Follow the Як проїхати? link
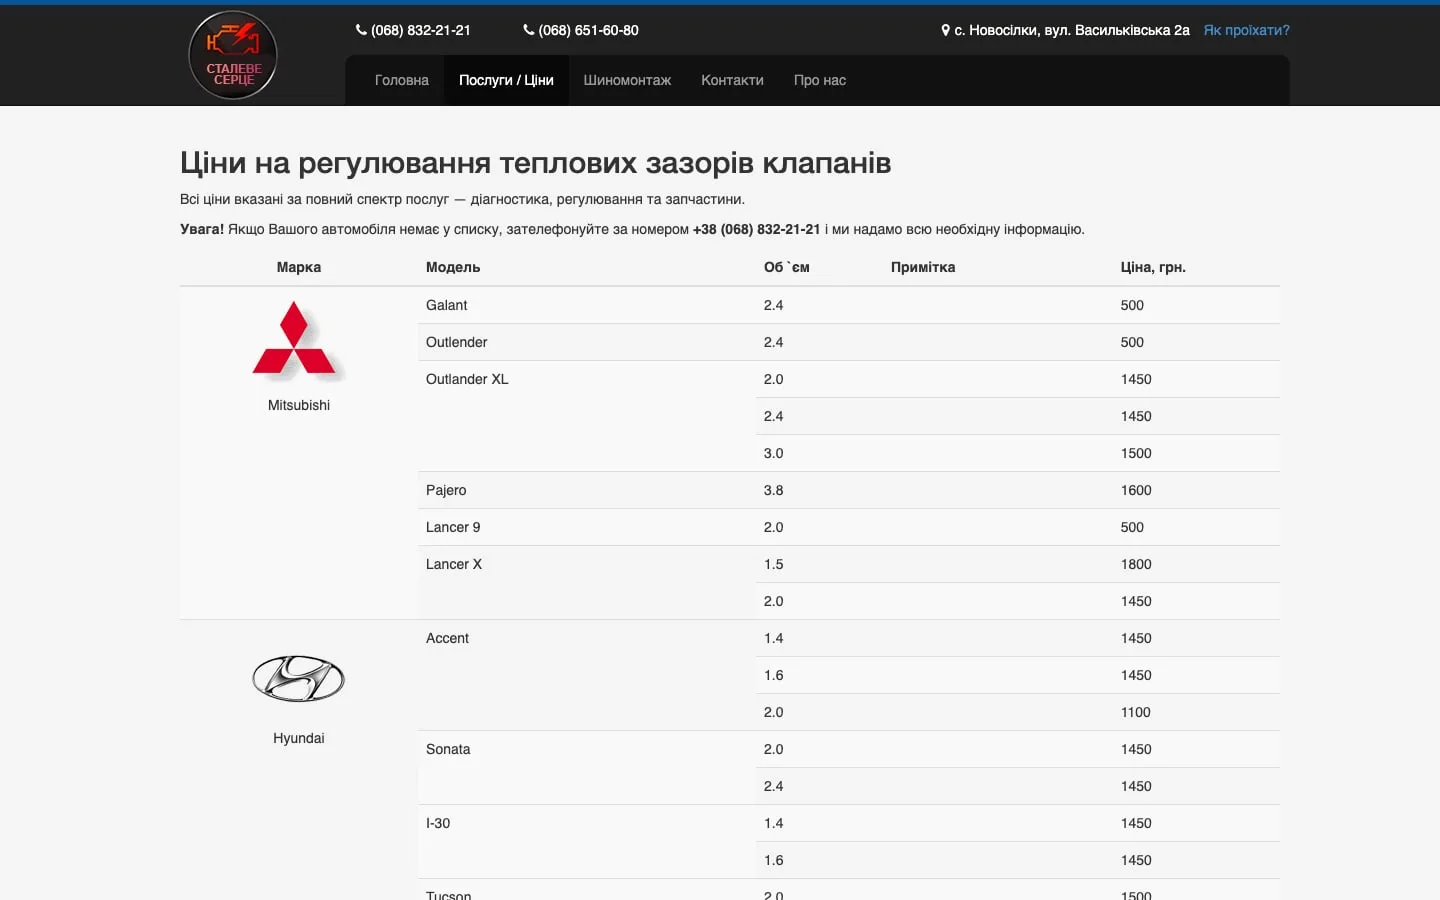The height and width of the screenshot is (900, 1440). [1246, 30]
